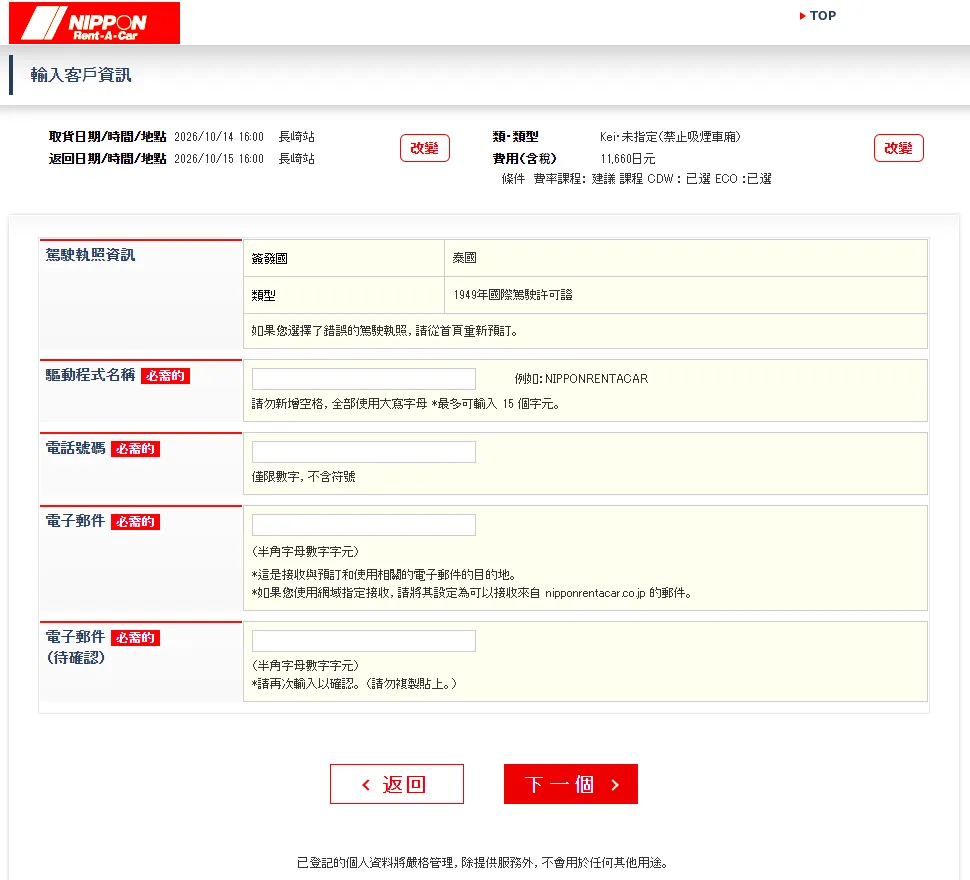Click the example text NIPPONRENTACAR
970x880 pixels.
pyautogui.click(x=596, y=378)
